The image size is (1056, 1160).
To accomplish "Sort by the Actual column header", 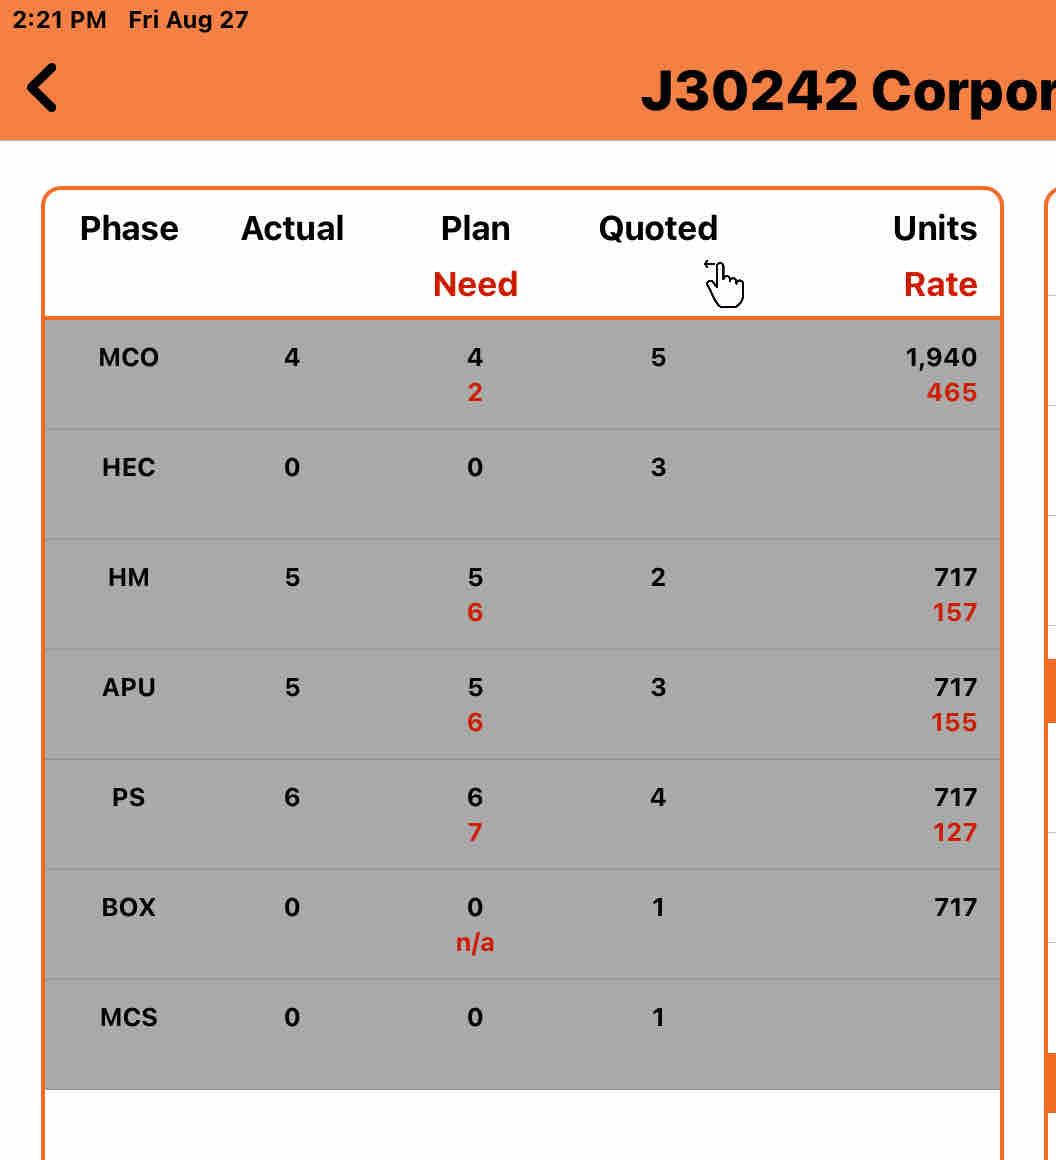I will coord(292,229).
